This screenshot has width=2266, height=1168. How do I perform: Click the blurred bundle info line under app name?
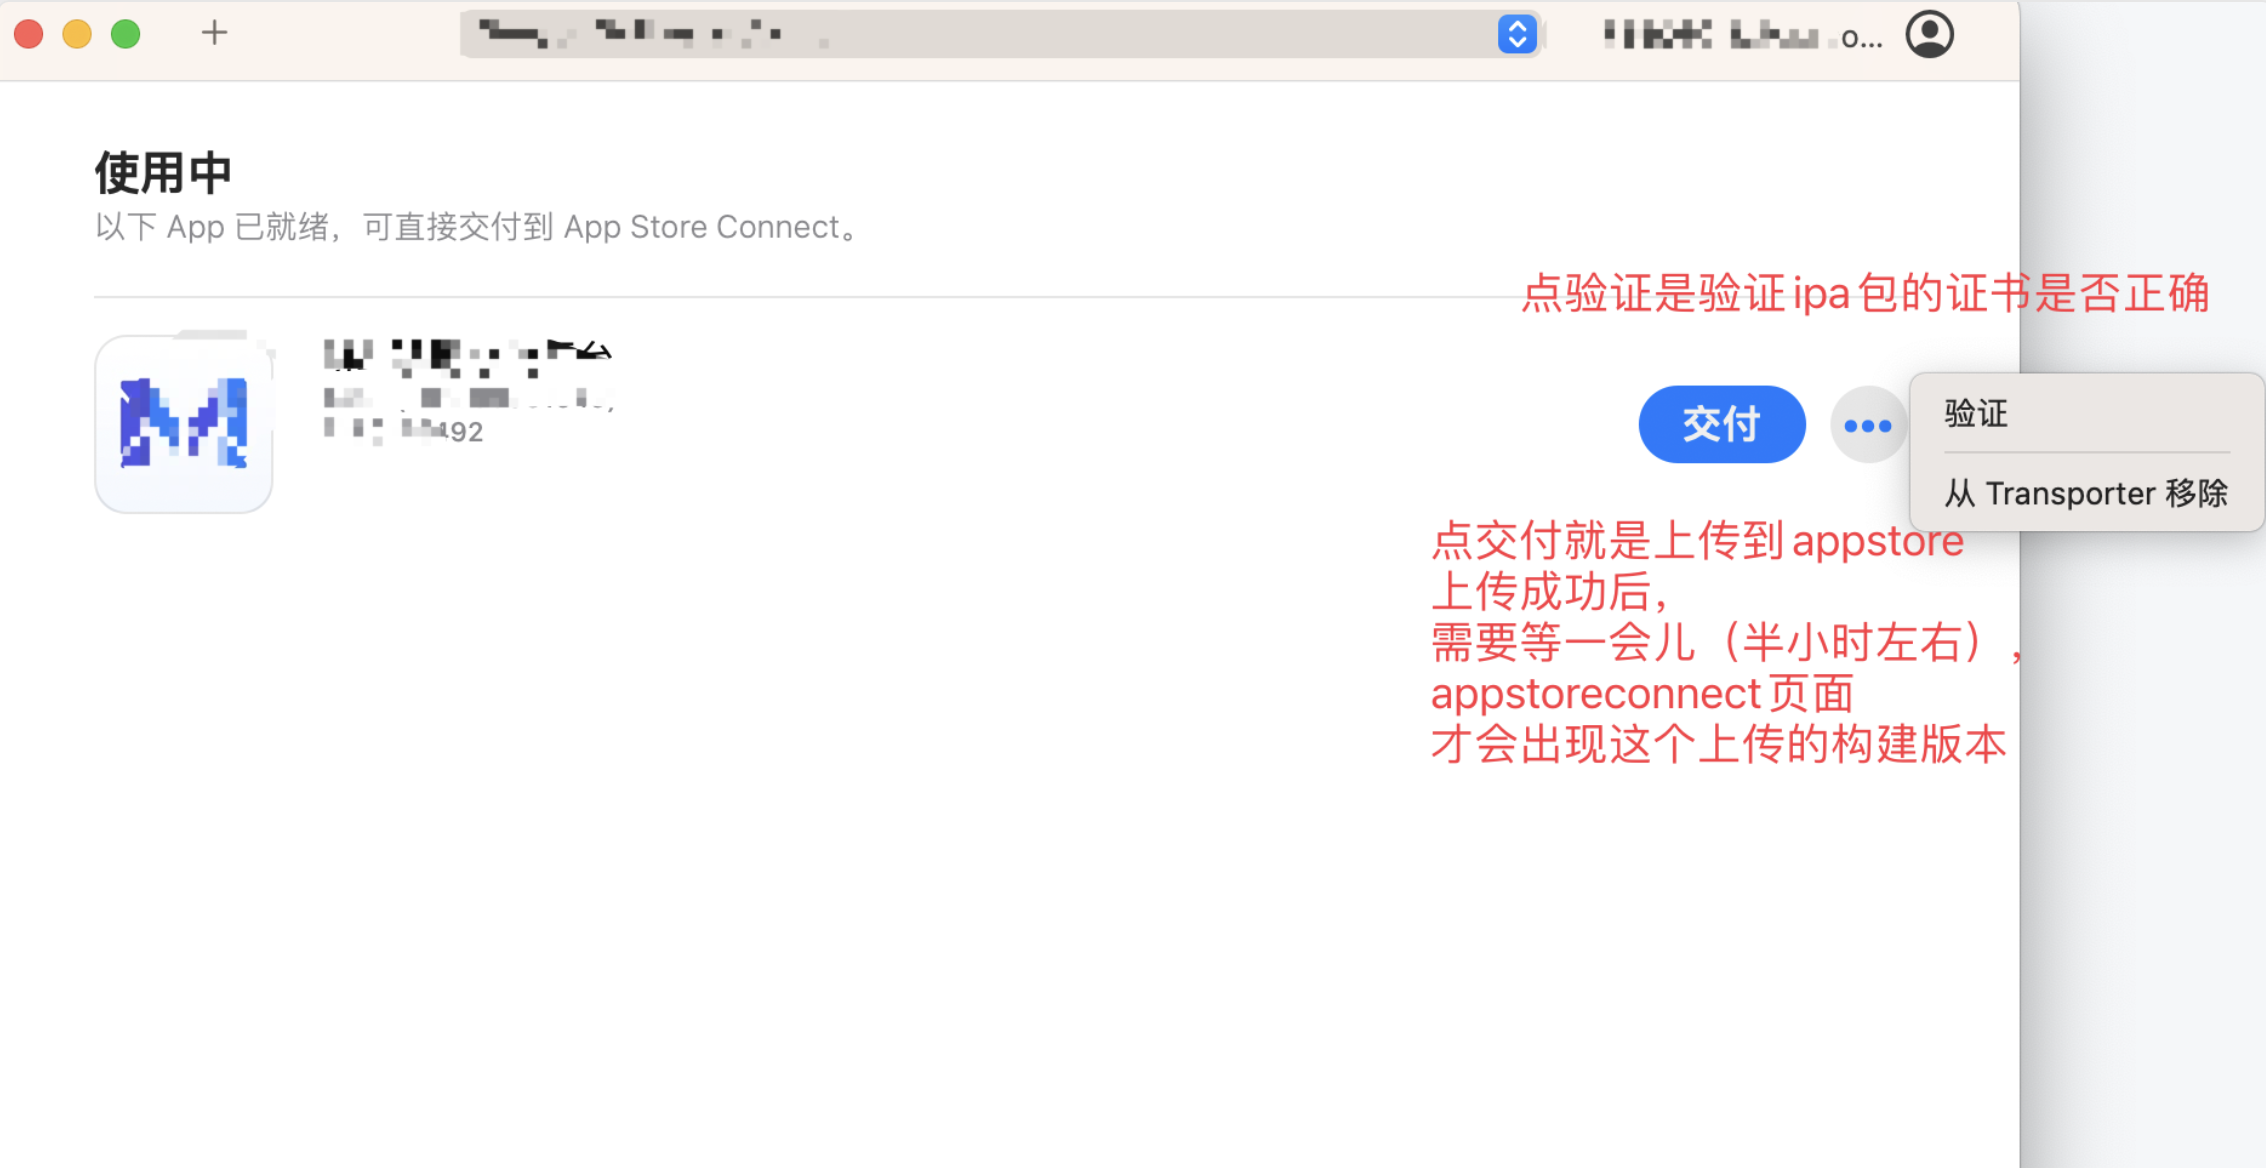click(x=468, y=398)
